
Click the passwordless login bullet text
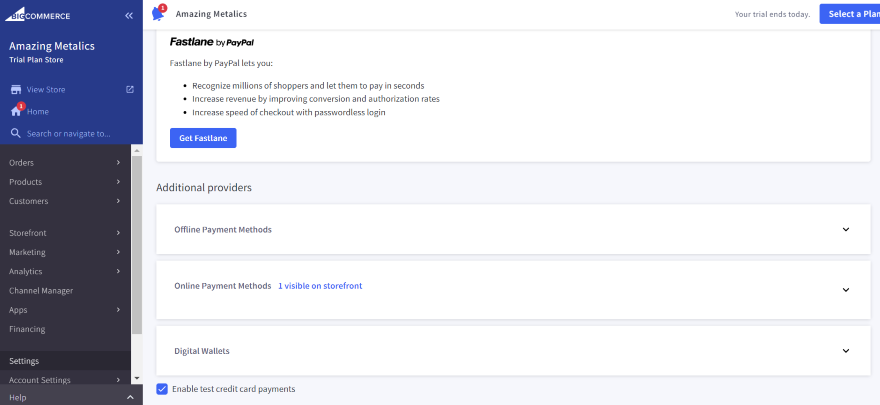pos(288,112)
